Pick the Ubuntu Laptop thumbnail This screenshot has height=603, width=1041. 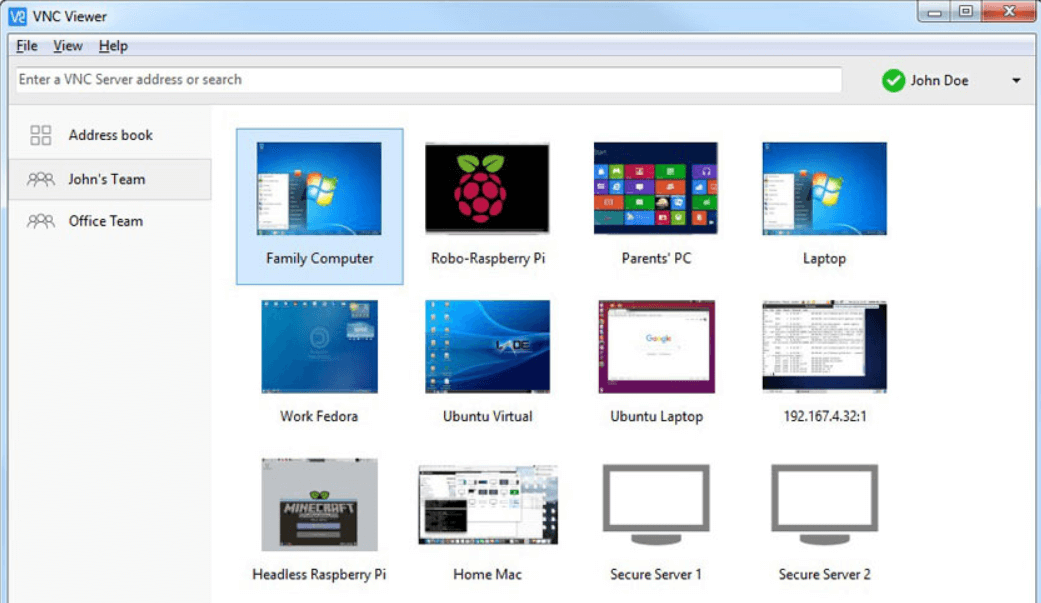[656, 347]
